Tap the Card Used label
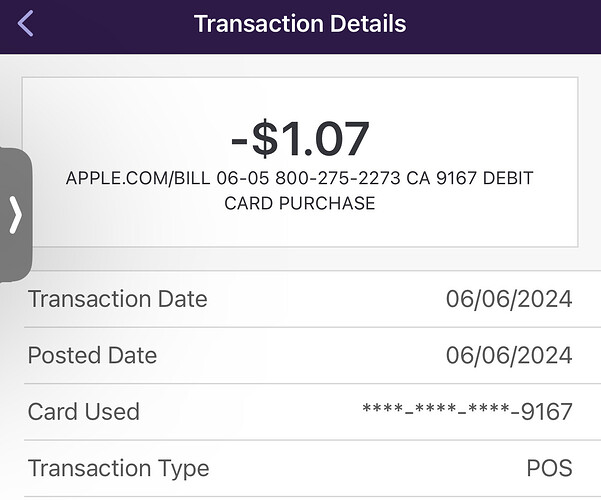This screenshot has height=500, width=601. coord(84,411)
